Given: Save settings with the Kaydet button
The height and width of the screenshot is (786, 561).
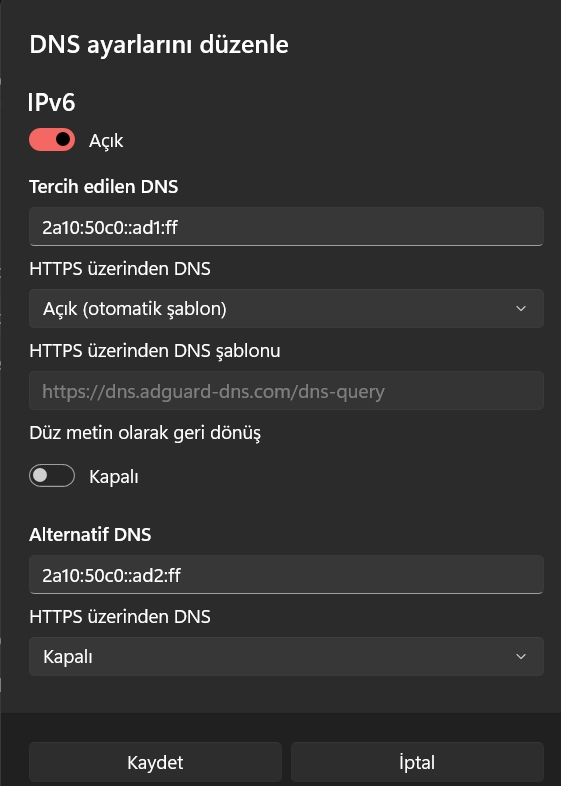Looking at the screenshot, I should (x=155, y=762).
